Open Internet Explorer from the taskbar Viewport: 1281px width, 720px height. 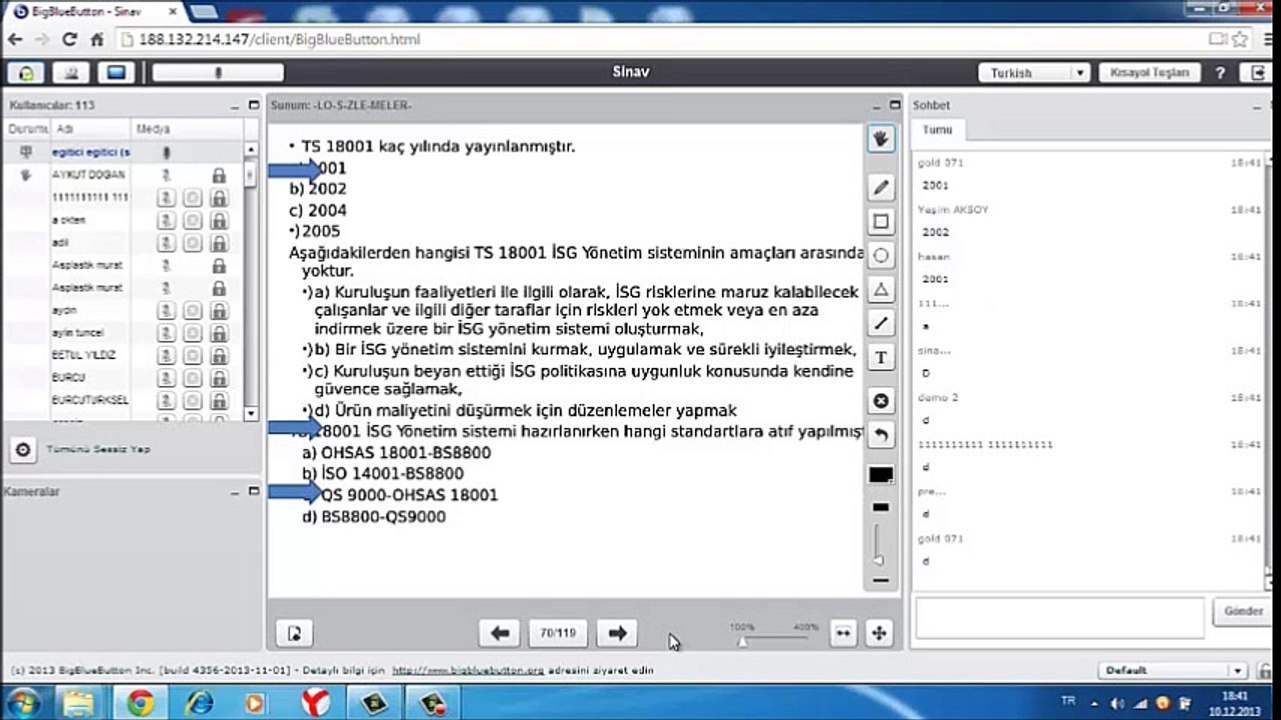click(199, 704)
